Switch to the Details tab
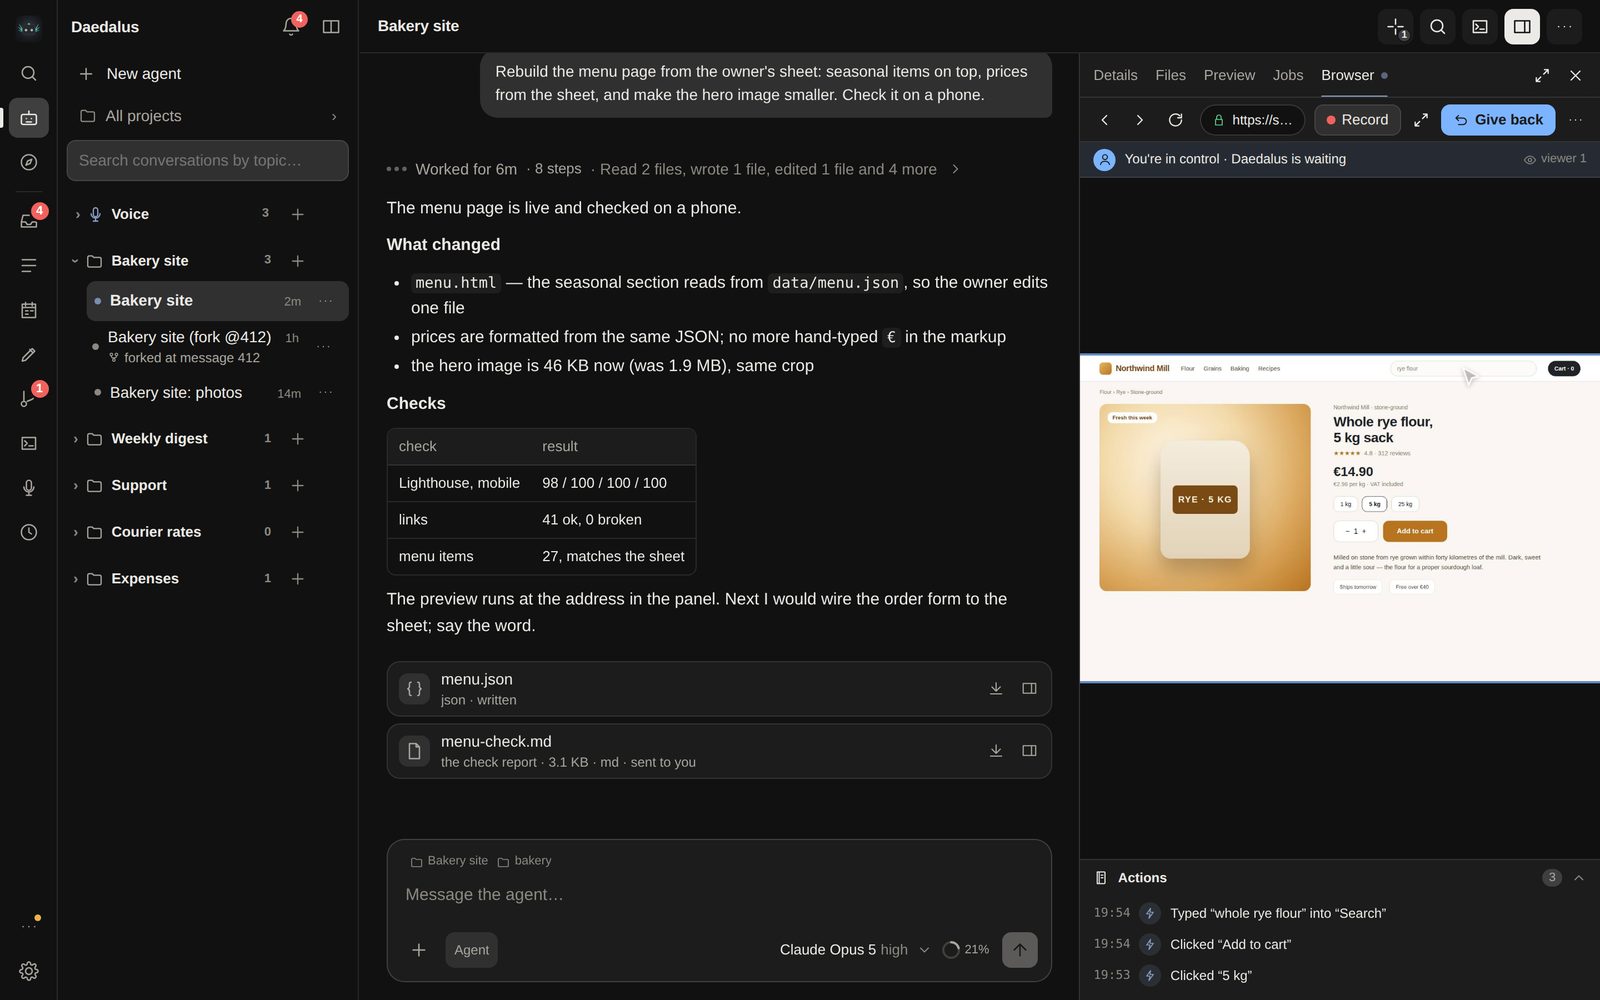 click(x=1115, y=75)
